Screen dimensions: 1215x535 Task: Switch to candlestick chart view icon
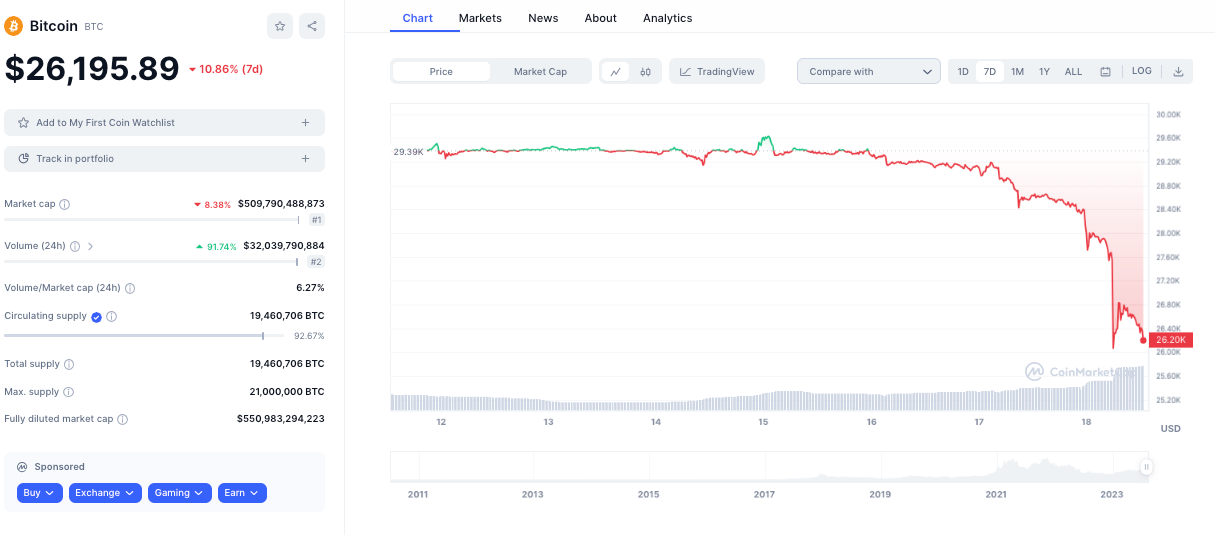pos(646,71)
